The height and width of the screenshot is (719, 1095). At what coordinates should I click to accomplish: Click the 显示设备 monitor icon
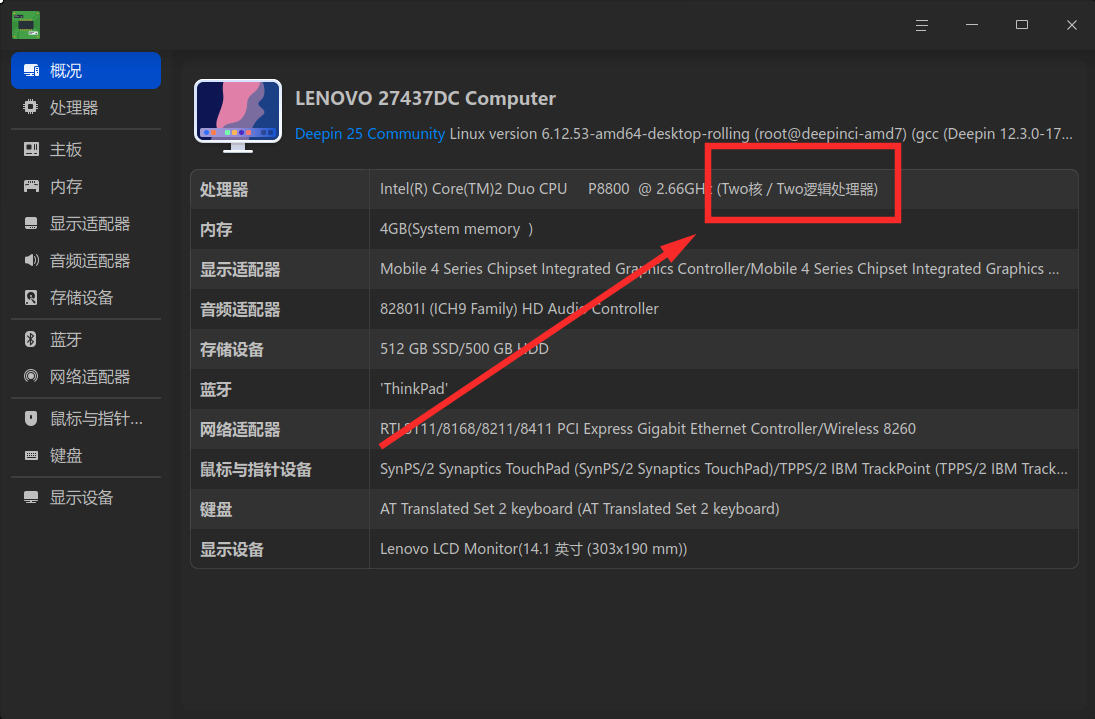(x=31, y=497)
